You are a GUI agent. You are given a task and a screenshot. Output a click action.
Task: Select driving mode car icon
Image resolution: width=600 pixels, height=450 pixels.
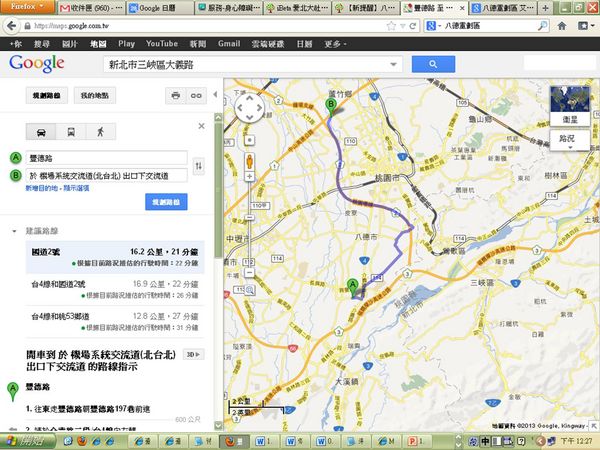(41, 131)
